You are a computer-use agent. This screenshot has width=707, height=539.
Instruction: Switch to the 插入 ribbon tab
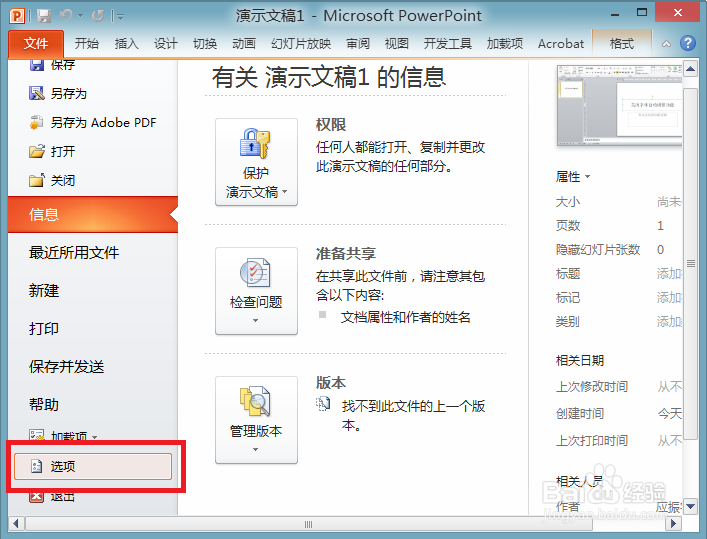coord(126,44)
